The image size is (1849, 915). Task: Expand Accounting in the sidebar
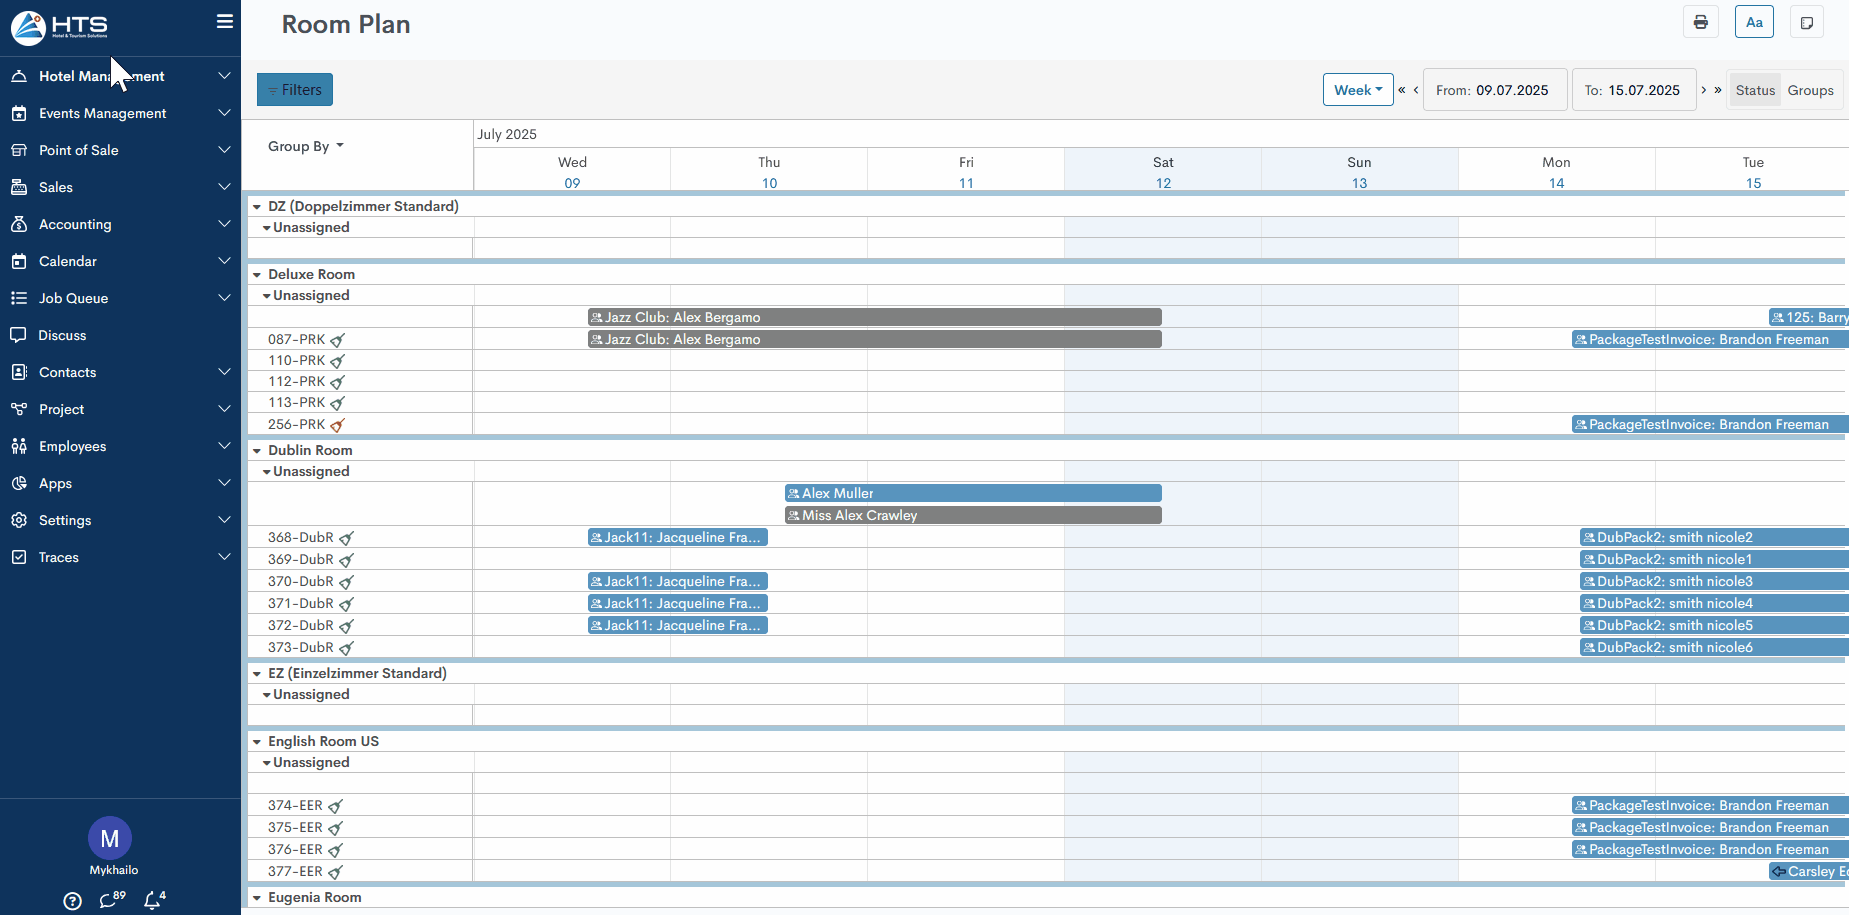point(120,224)
